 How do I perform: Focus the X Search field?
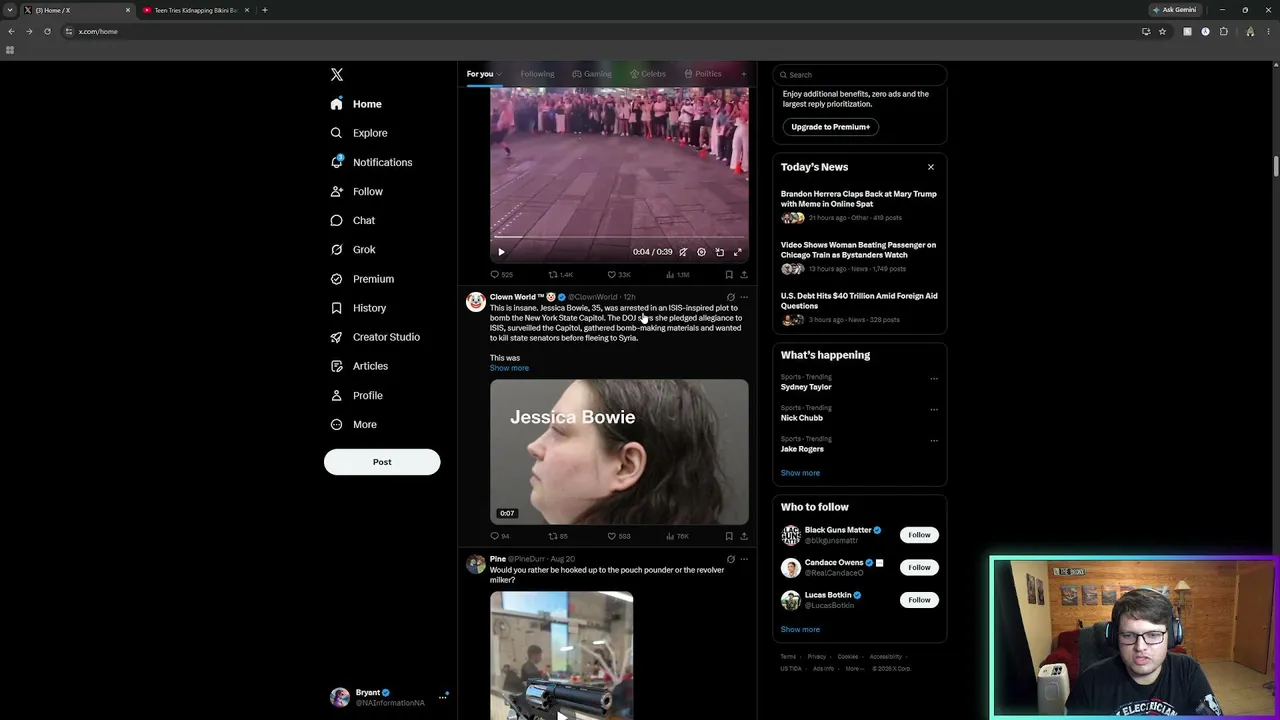click(859, 75)
